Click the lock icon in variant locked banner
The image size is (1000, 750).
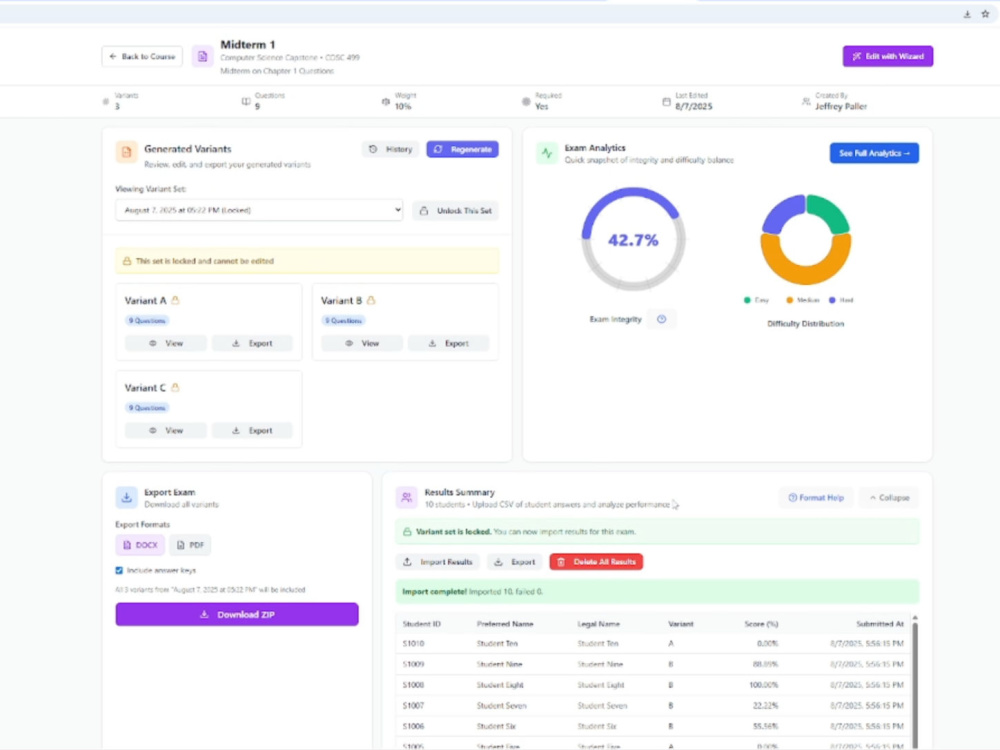[407, 531]
